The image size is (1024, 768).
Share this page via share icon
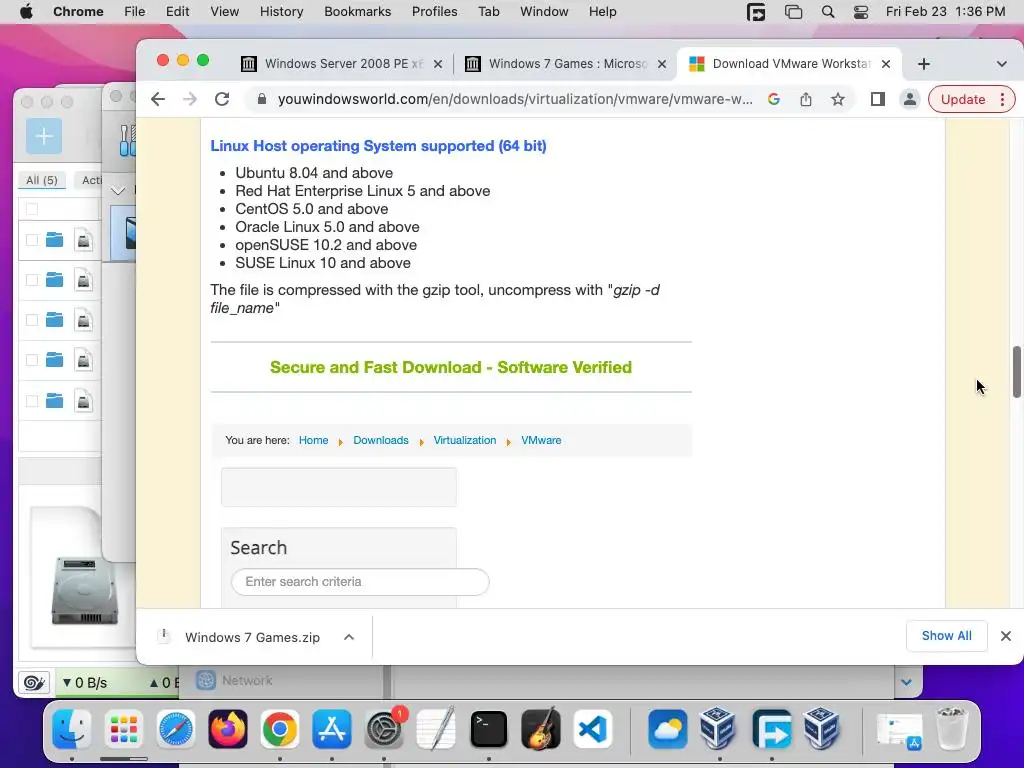[x=806, y=99]
